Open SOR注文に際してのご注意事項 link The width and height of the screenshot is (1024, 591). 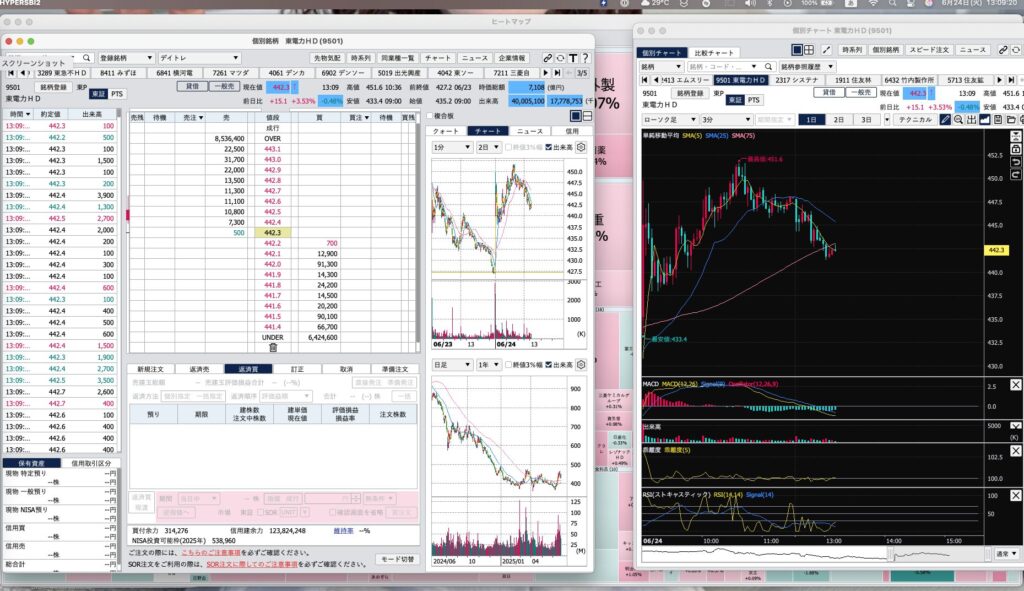(x=252, y=564)
